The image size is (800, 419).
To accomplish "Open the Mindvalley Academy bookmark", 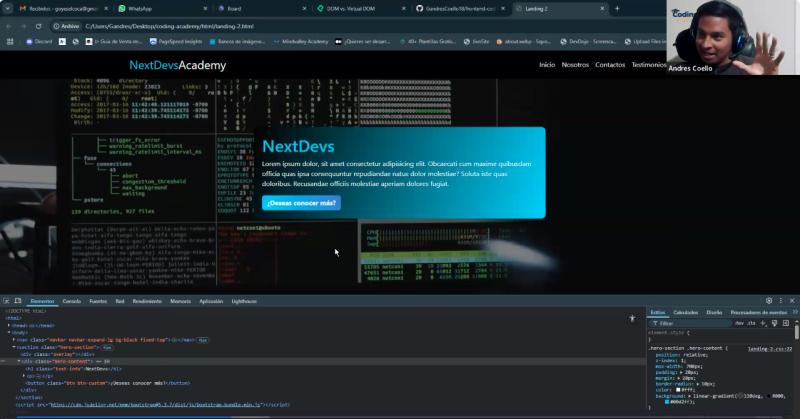I will [301, 42].
